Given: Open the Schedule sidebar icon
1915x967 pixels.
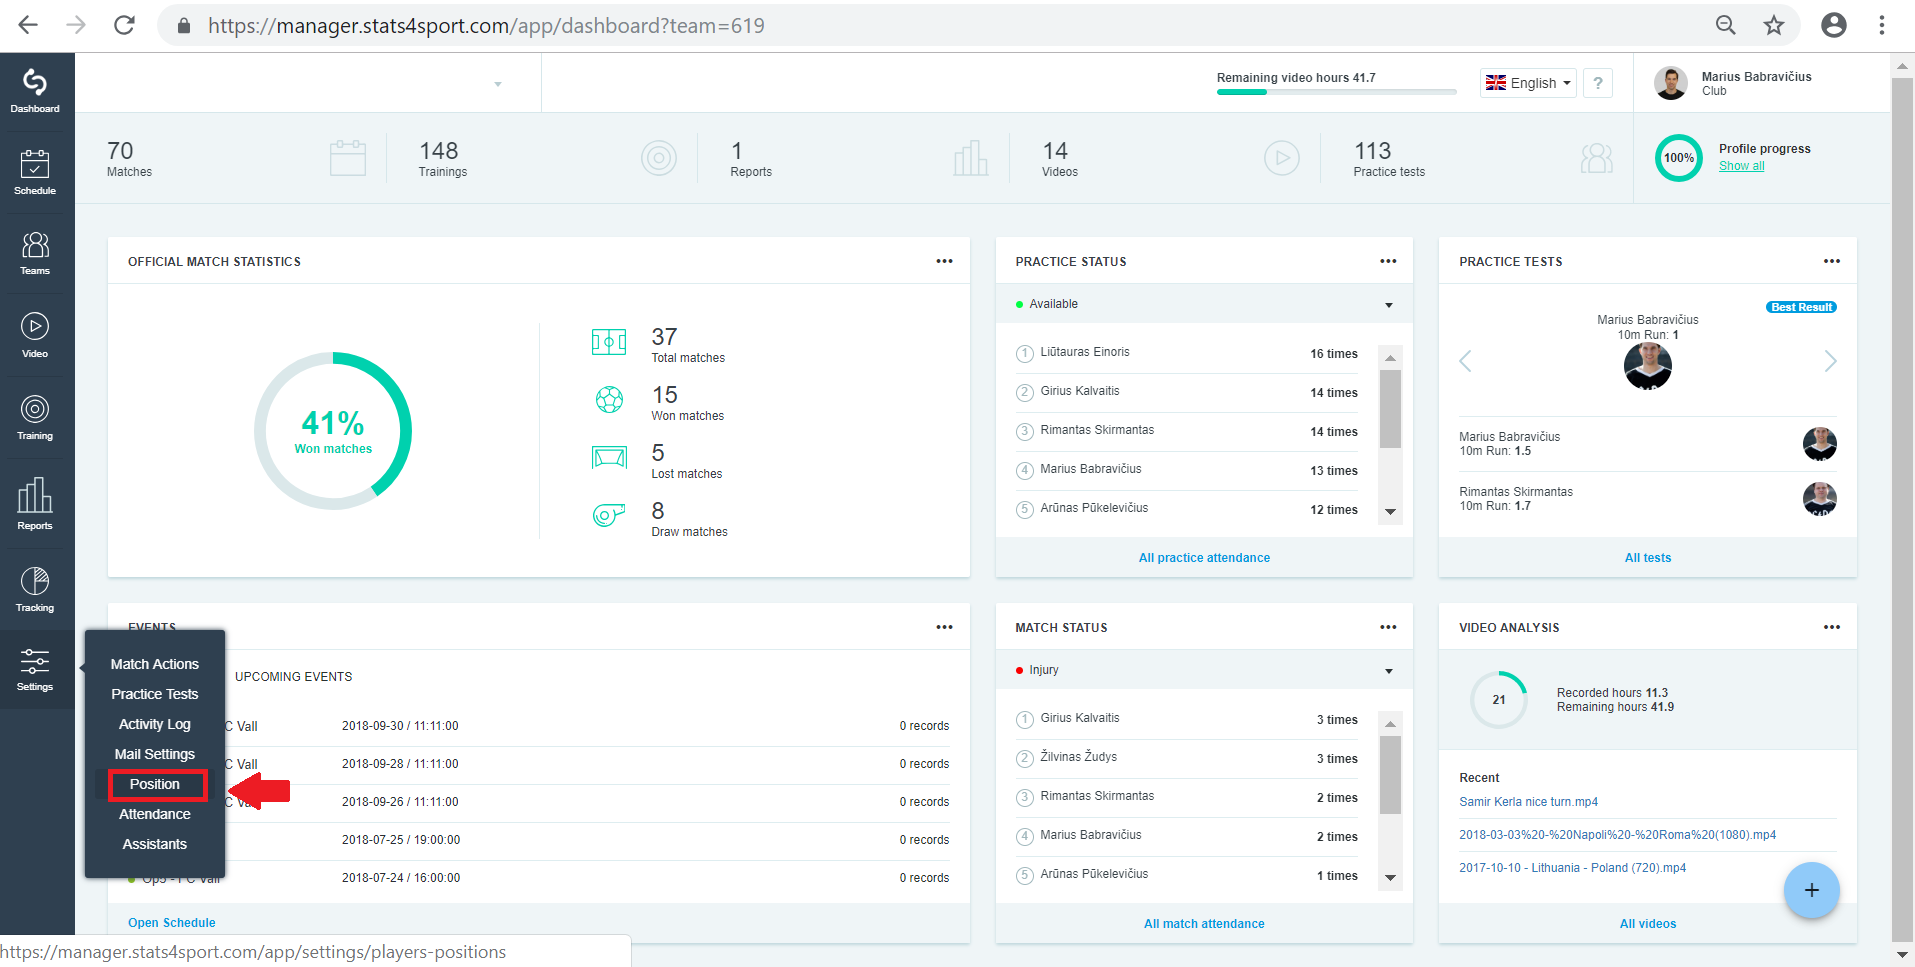Looking at the screenshot, I should 35,171.
